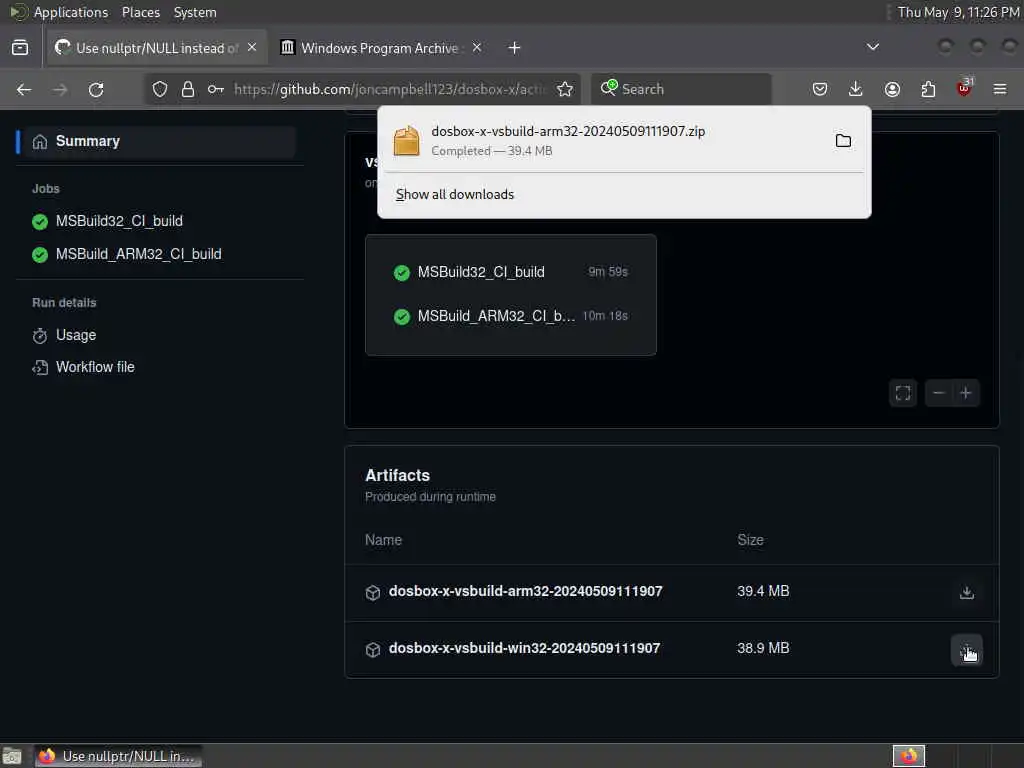
Task: Open the tracking protection shield icon
Action: pyautogui.click(x=160, y=89)
